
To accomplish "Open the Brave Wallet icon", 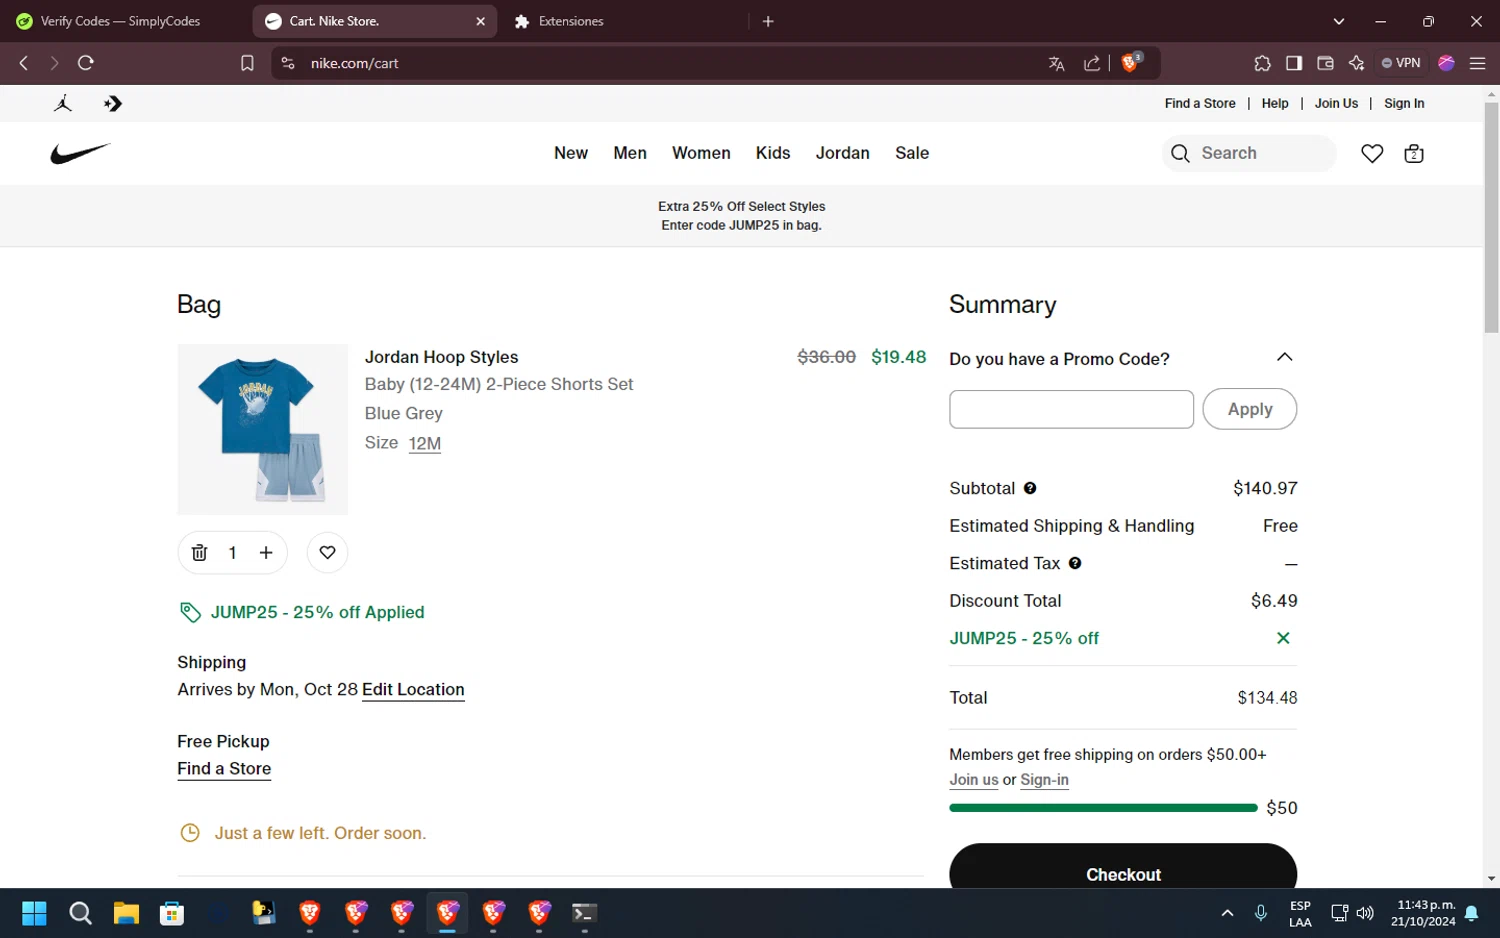I will coord(1325,63).
